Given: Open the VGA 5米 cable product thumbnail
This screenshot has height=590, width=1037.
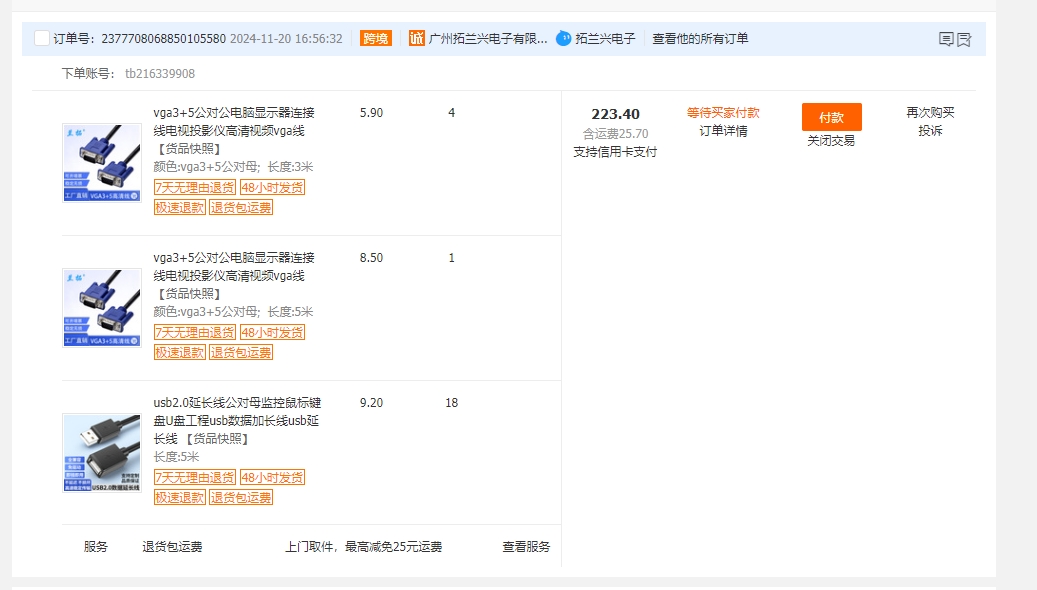Looking at the screenshot, I should click(102, 307).
